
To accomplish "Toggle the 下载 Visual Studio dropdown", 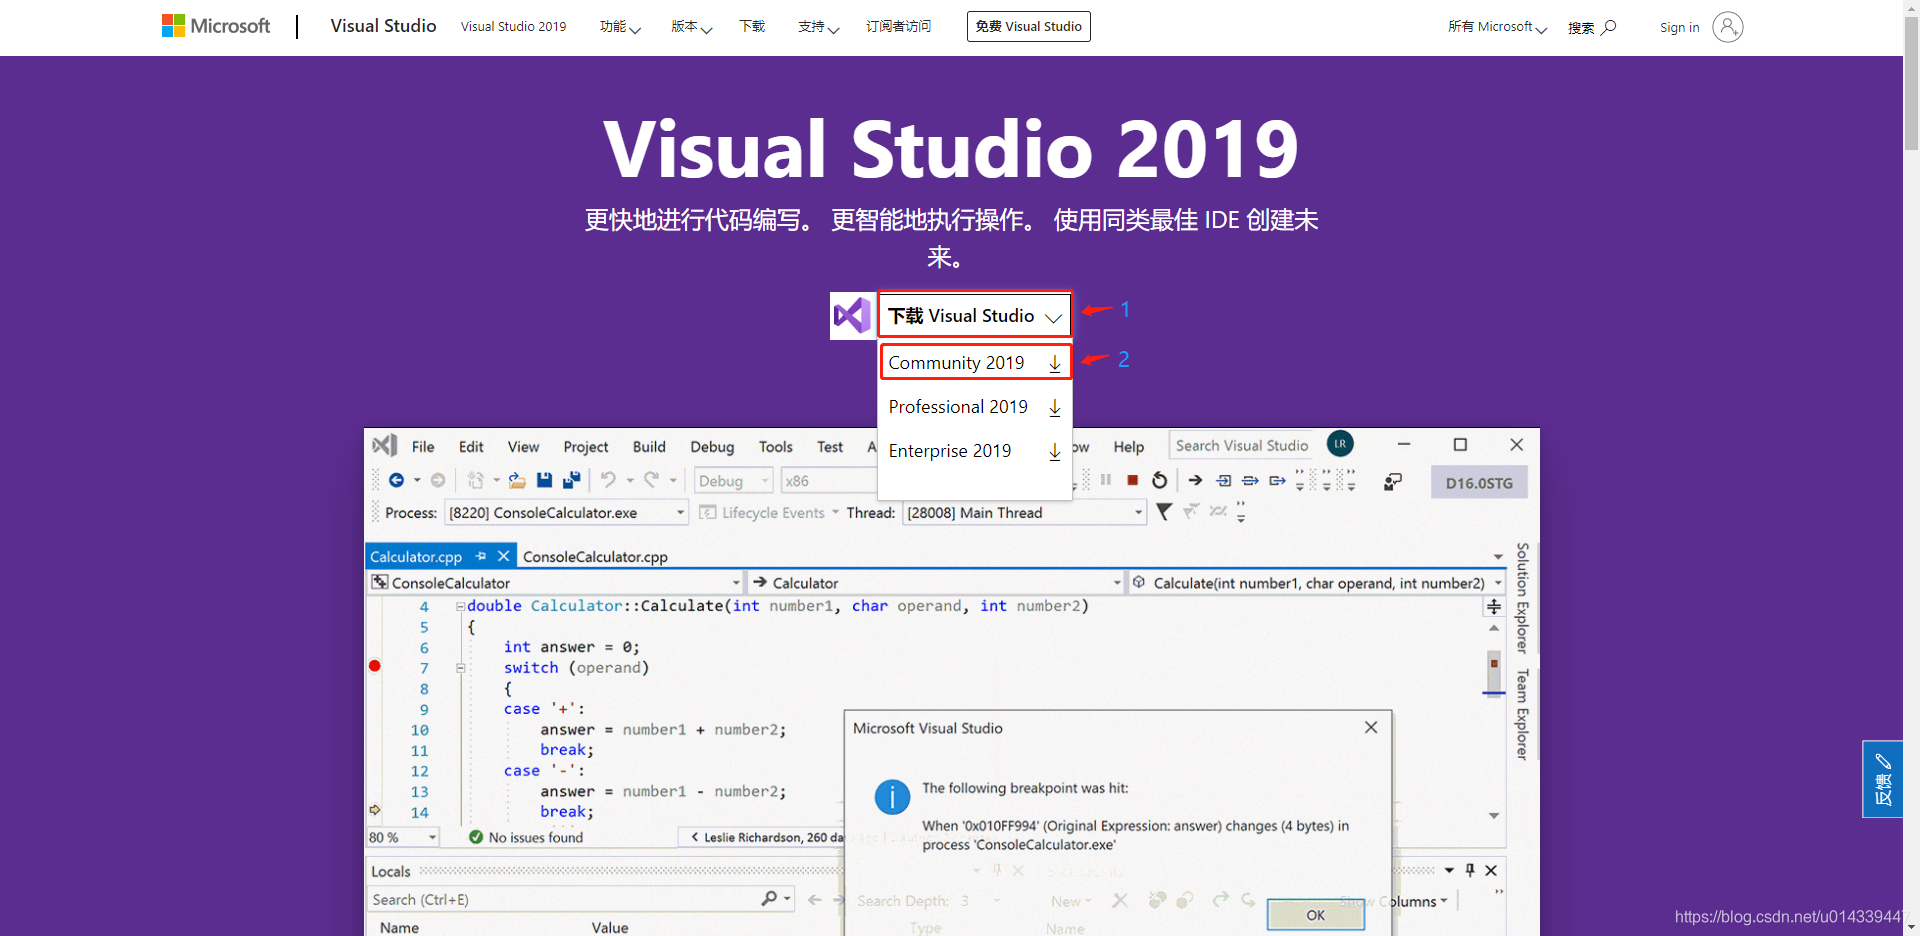I will (x=974, y=315).
